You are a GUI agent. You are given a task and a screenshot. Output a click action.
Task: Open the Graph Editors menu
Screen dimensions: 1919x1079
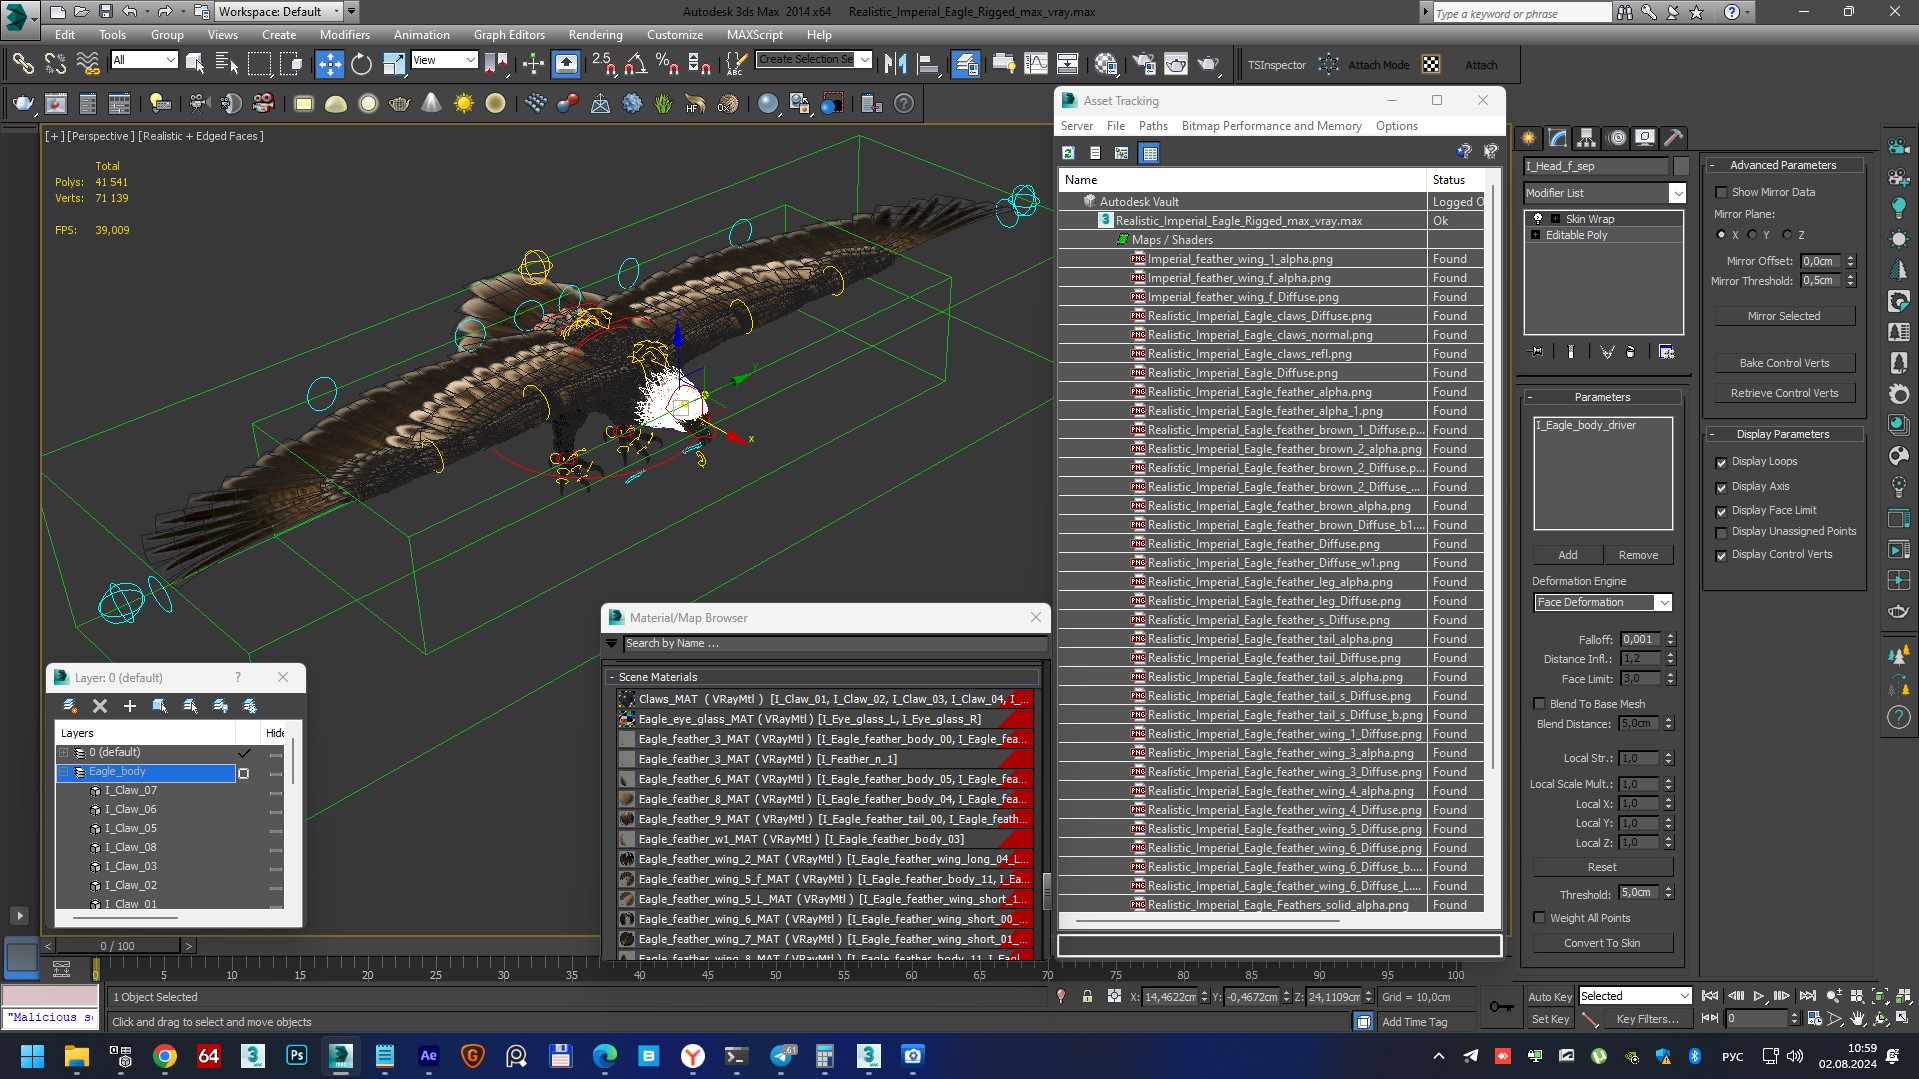(509, 34)
